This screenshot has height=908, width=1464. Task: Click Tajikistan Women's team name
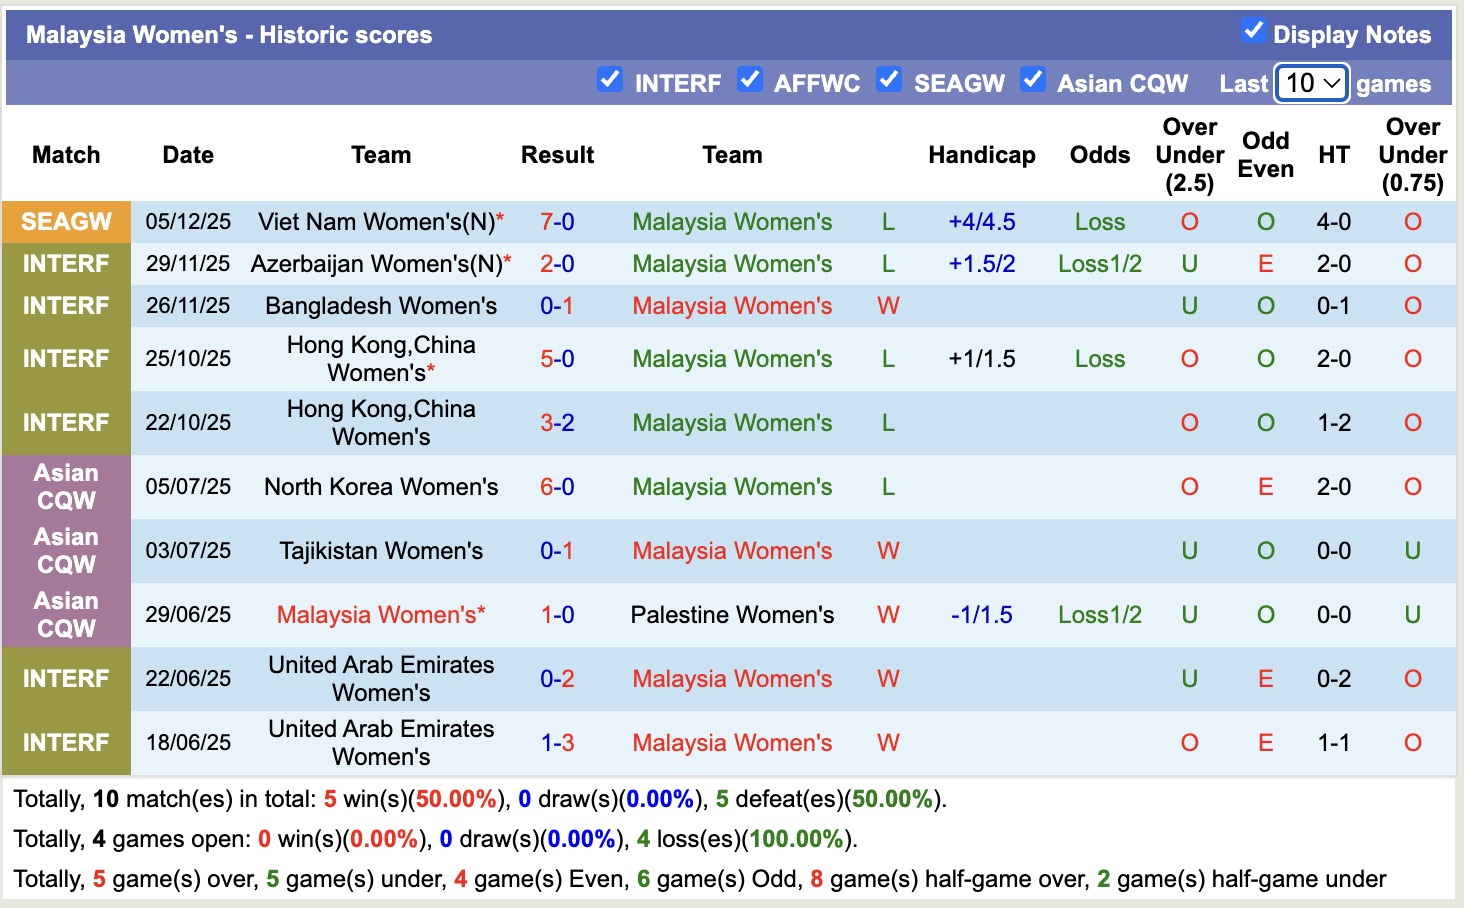(x=381, y=551)
